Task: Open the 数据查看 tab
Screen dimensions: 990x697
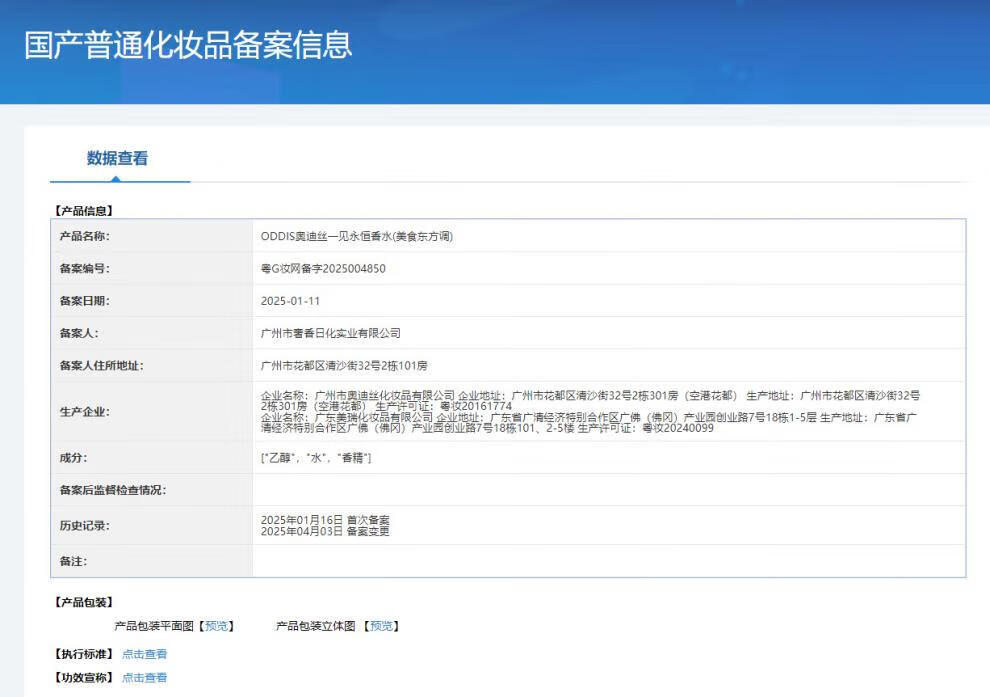Action: 117,158
